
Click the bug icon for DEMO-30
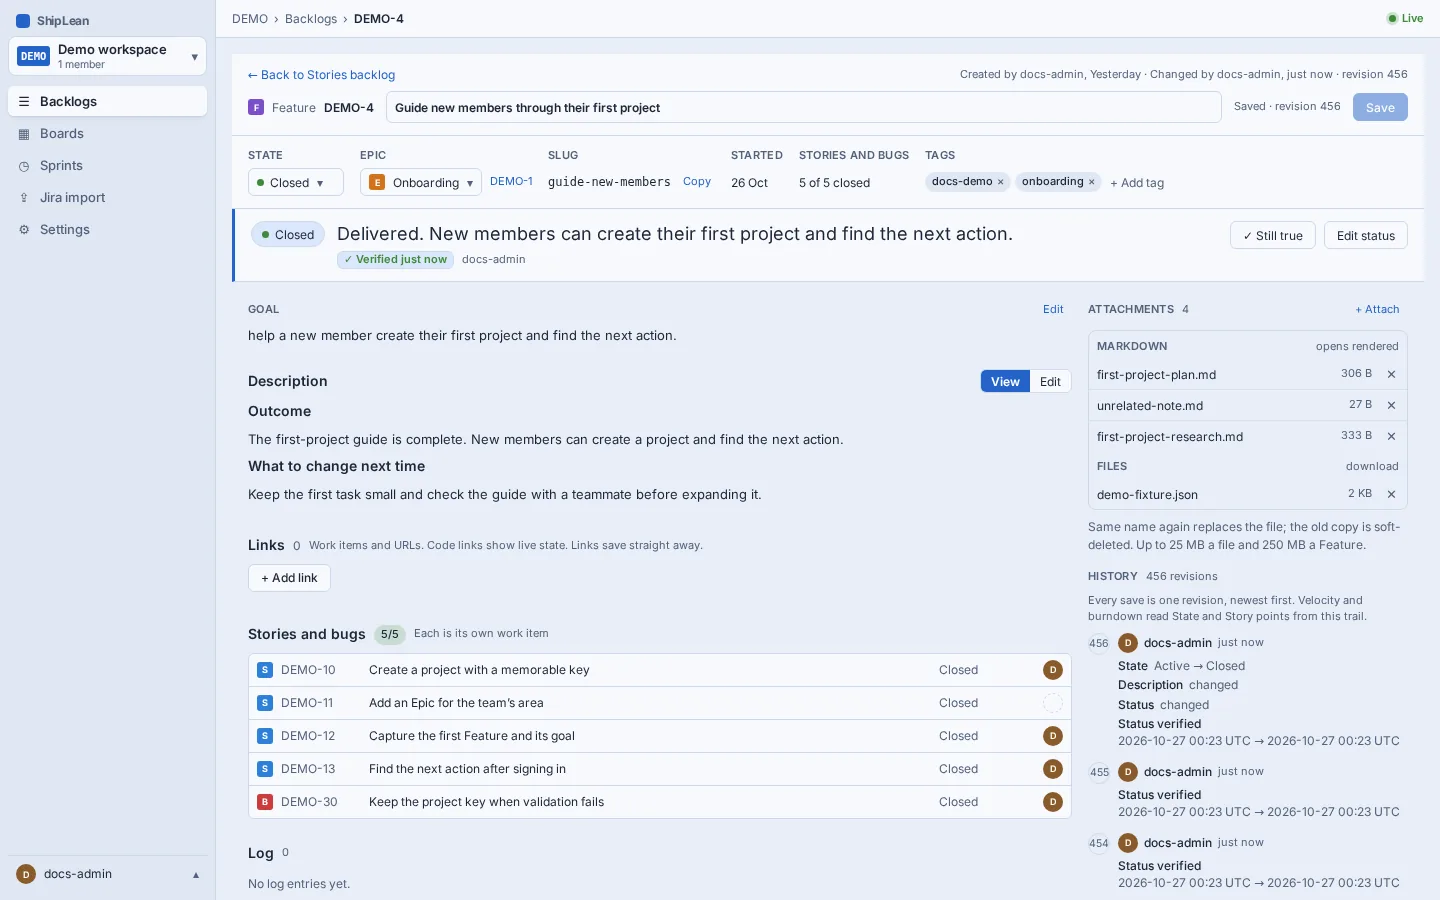[265, 802]
